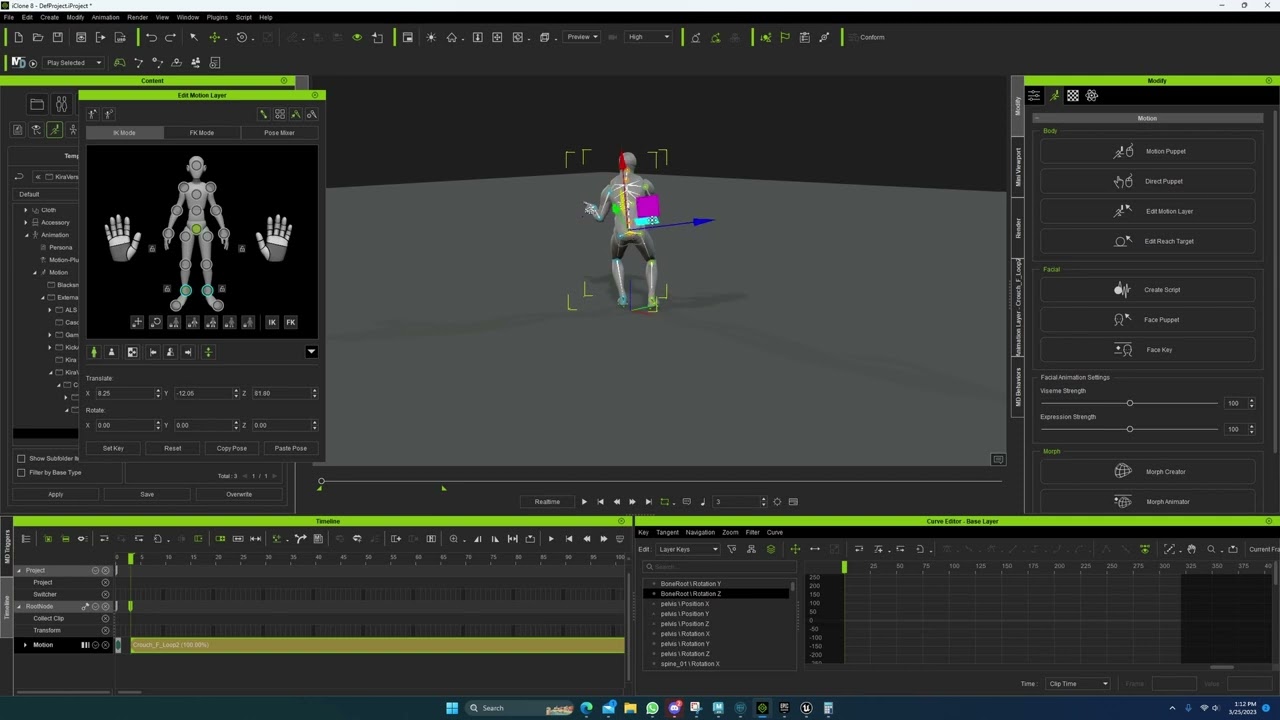Click Create Script facial icon
Screen dimensions: 1280x720
tap(1123, 290)
